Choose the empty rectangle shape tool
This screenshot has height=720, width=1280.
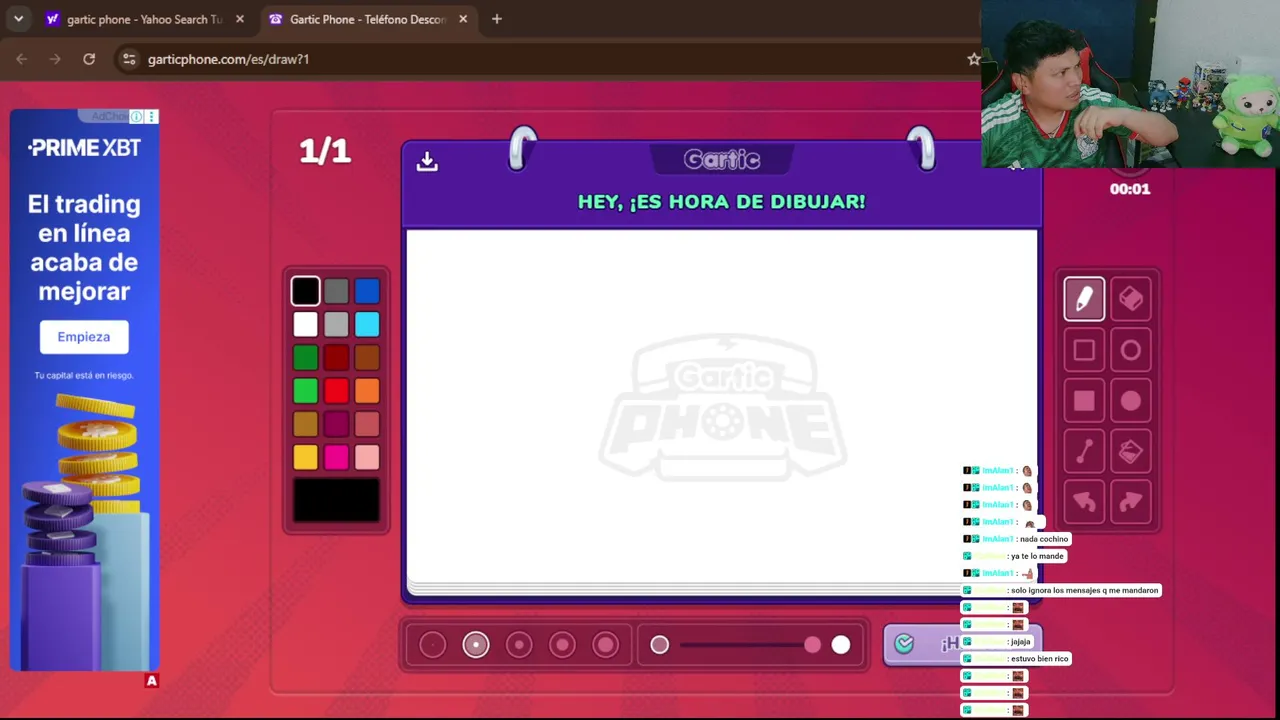pyautogui.click(x=1084, y=350)
